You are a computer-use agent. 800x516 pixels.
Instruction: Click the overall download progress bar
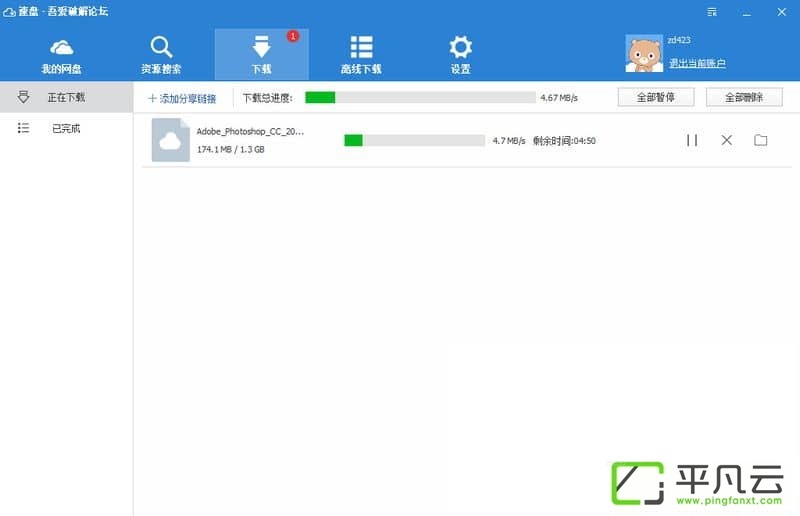pos(420,97)
